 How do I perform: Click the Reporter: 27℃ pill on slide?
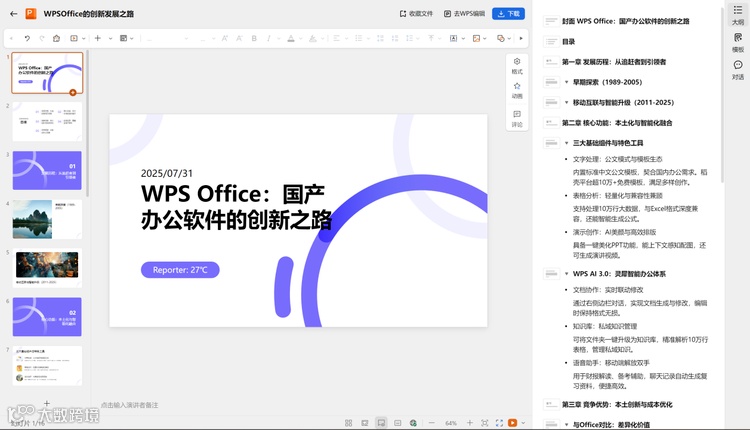pyautogui.click(x=180, y=270)
